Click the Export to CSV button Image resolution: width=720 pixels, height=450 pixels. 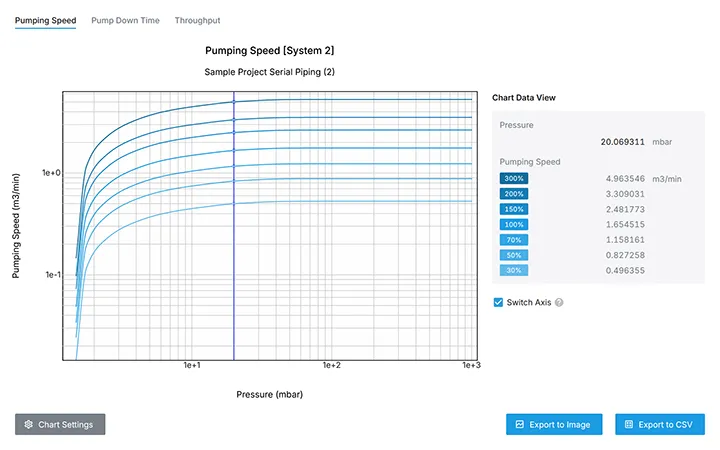pyautogui.click(x=660, y=424)
